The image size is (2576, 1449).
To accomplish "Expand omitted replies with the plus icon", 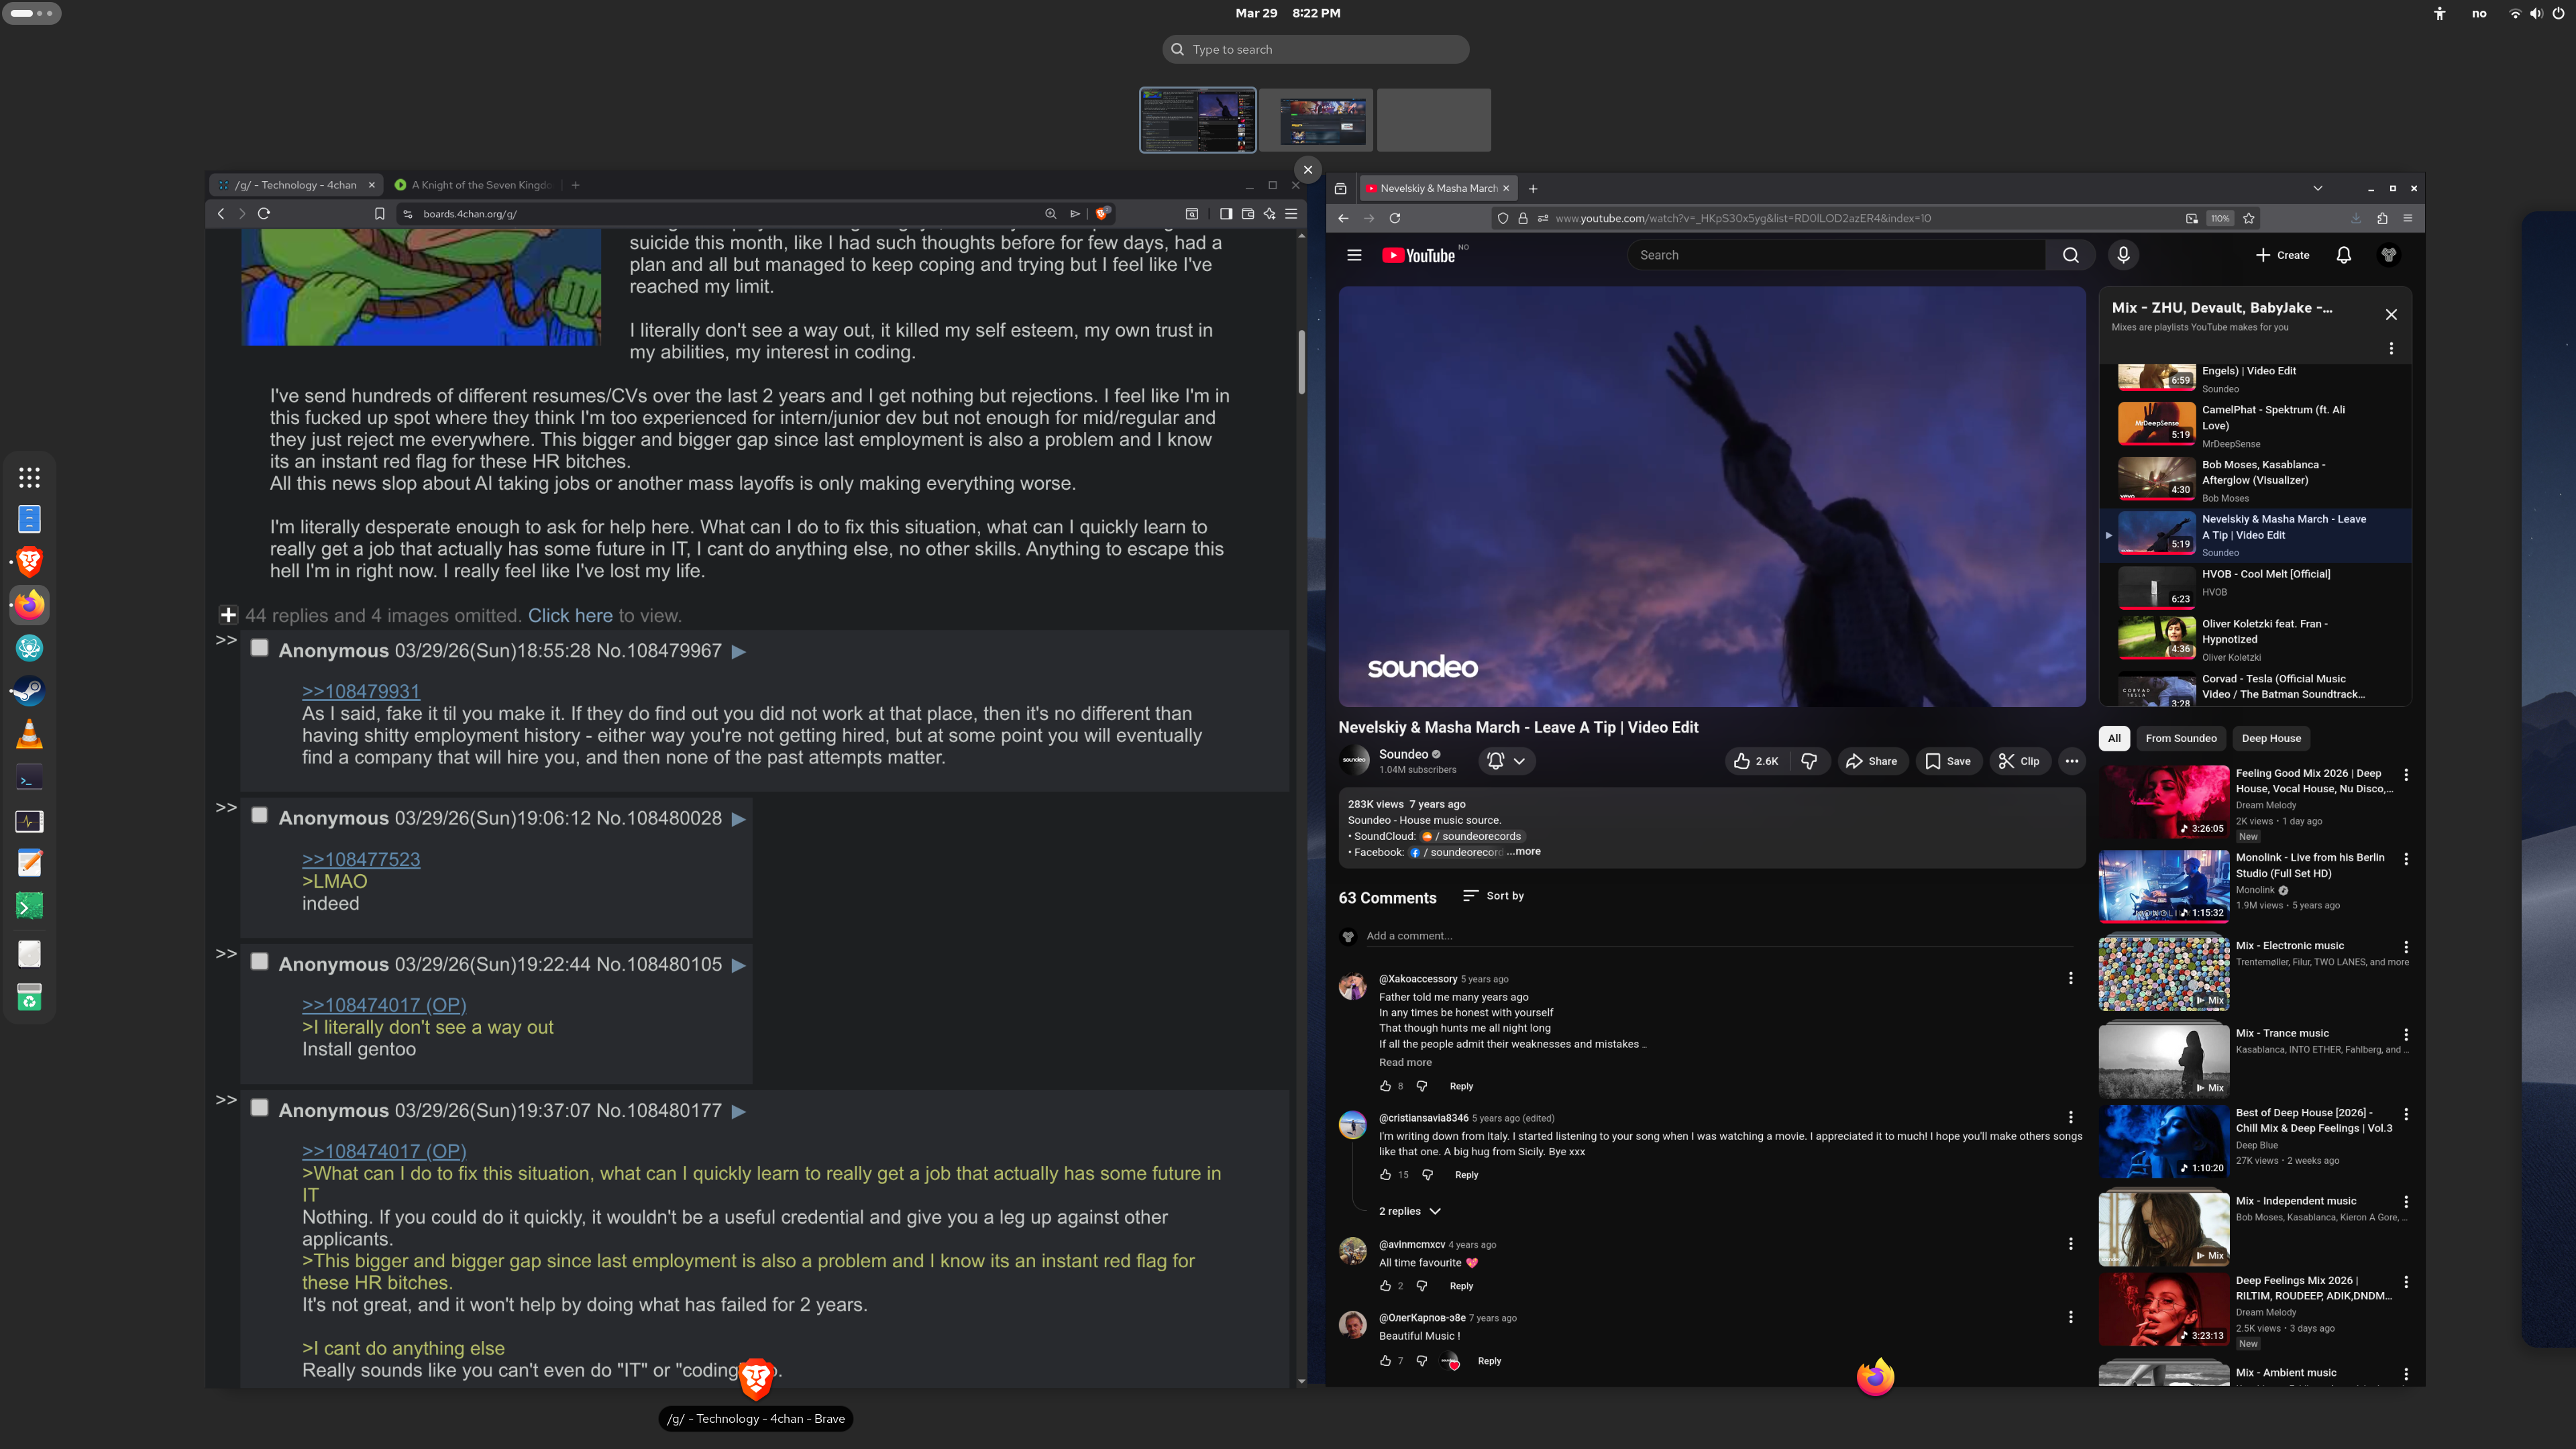I will coord(228,615).
